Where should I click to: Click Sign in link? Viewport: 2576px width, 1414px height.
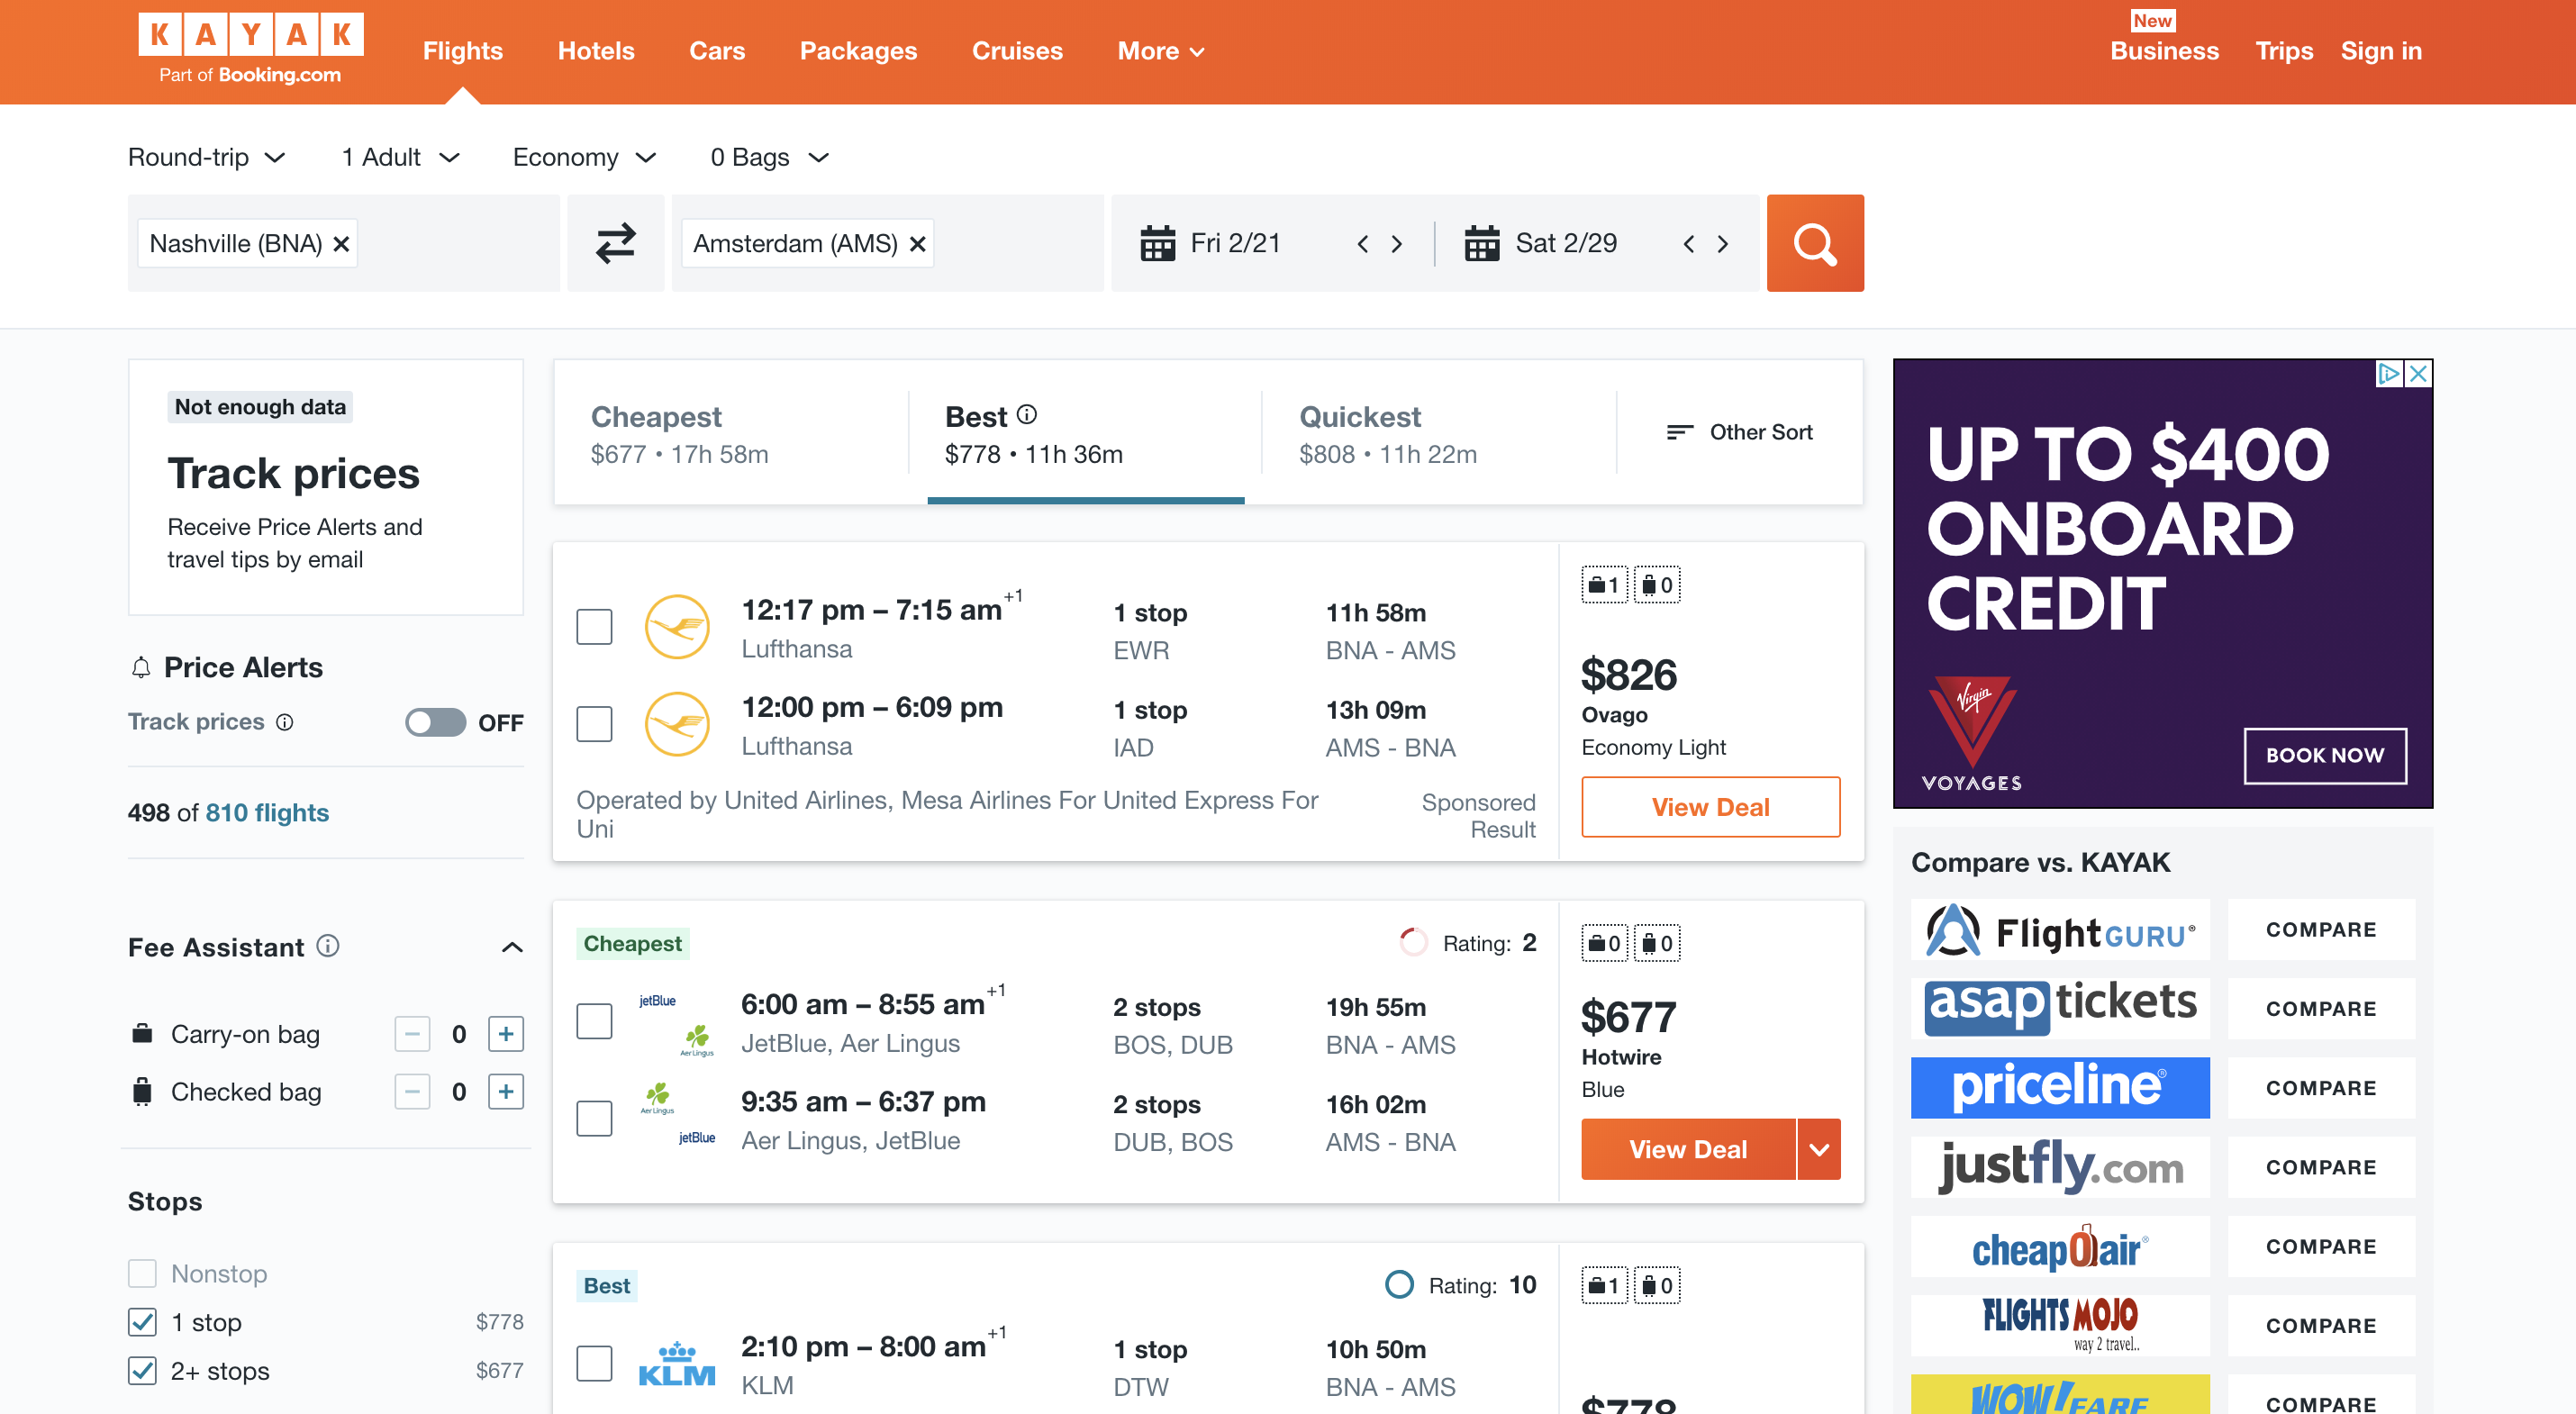2381,51
